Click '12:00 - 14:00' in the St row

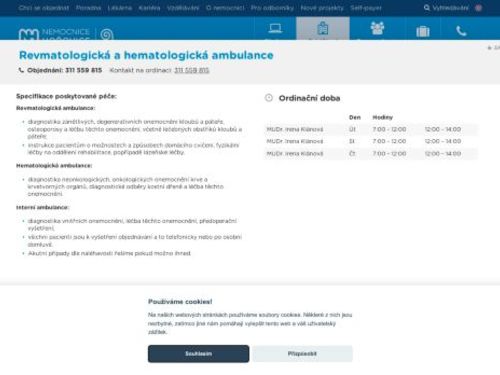tap(443, 141)
